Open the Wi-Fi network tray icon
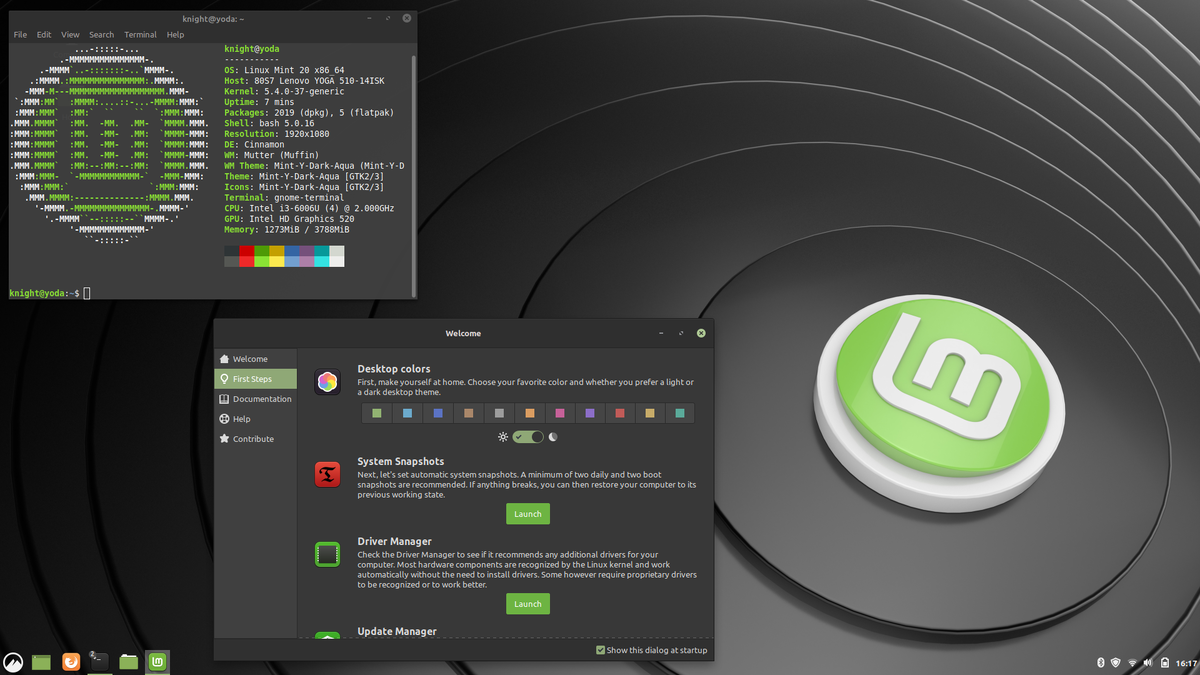This screenshot has height=675, width=1200. 1132,662
